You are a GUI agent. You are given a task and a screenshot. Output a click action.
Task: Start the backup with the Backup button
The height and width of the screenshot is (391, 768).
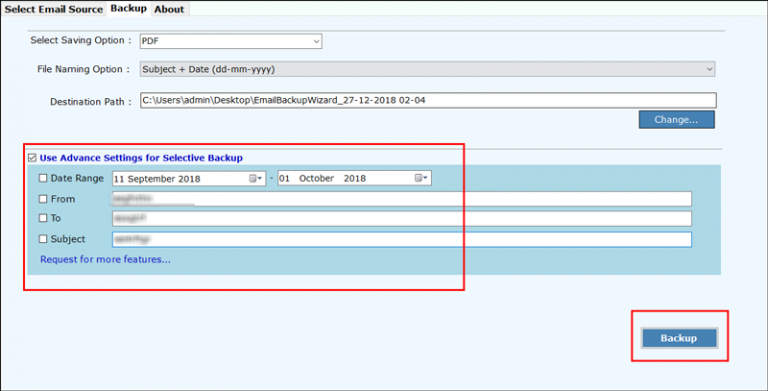[679, 338]
